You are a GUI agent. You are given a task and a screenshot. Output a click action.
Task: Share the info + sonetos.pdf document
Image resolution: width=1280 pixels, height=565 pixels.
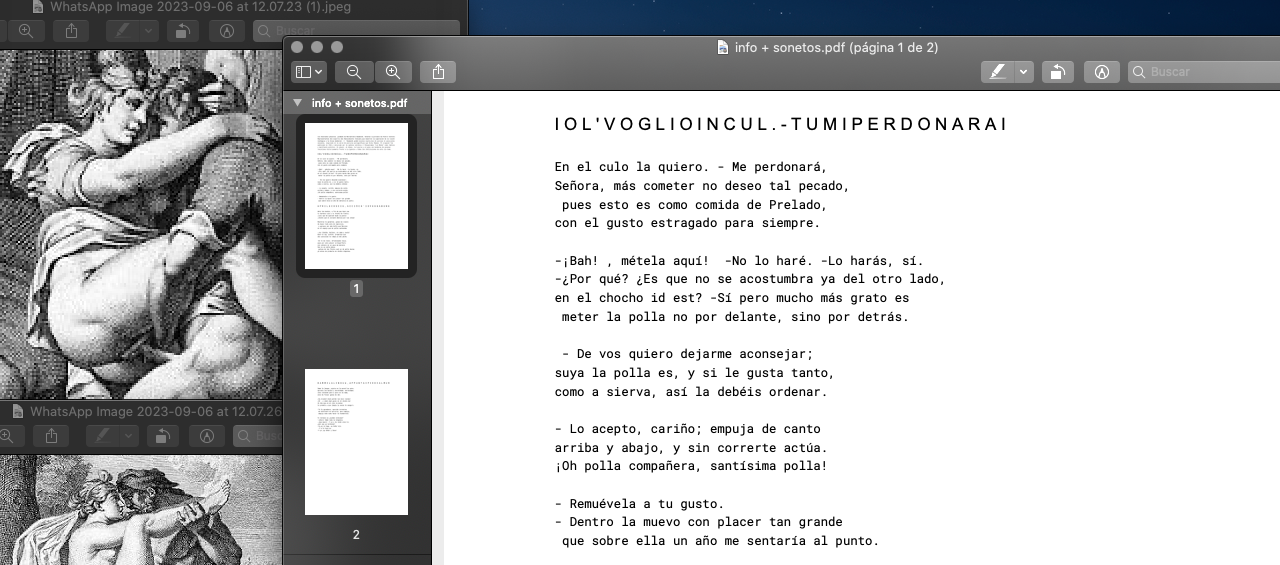coord(438,72)
